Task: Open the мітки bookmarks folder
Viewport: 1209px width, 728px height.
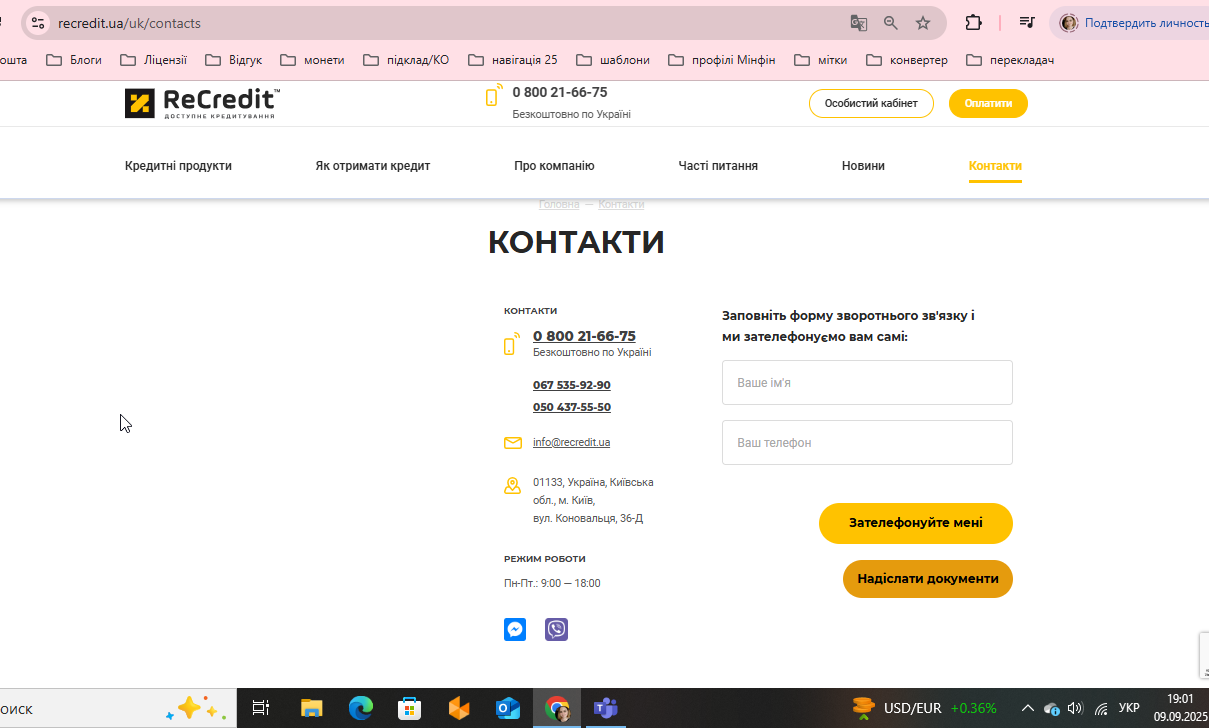Action: pos(820,60)
